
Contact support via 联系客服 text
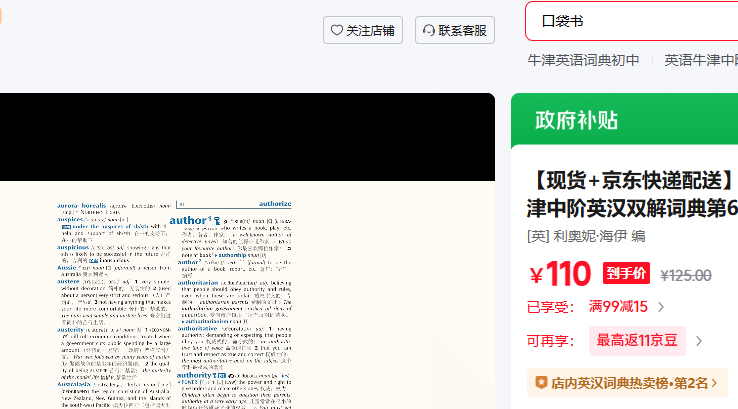pos(464,31)
